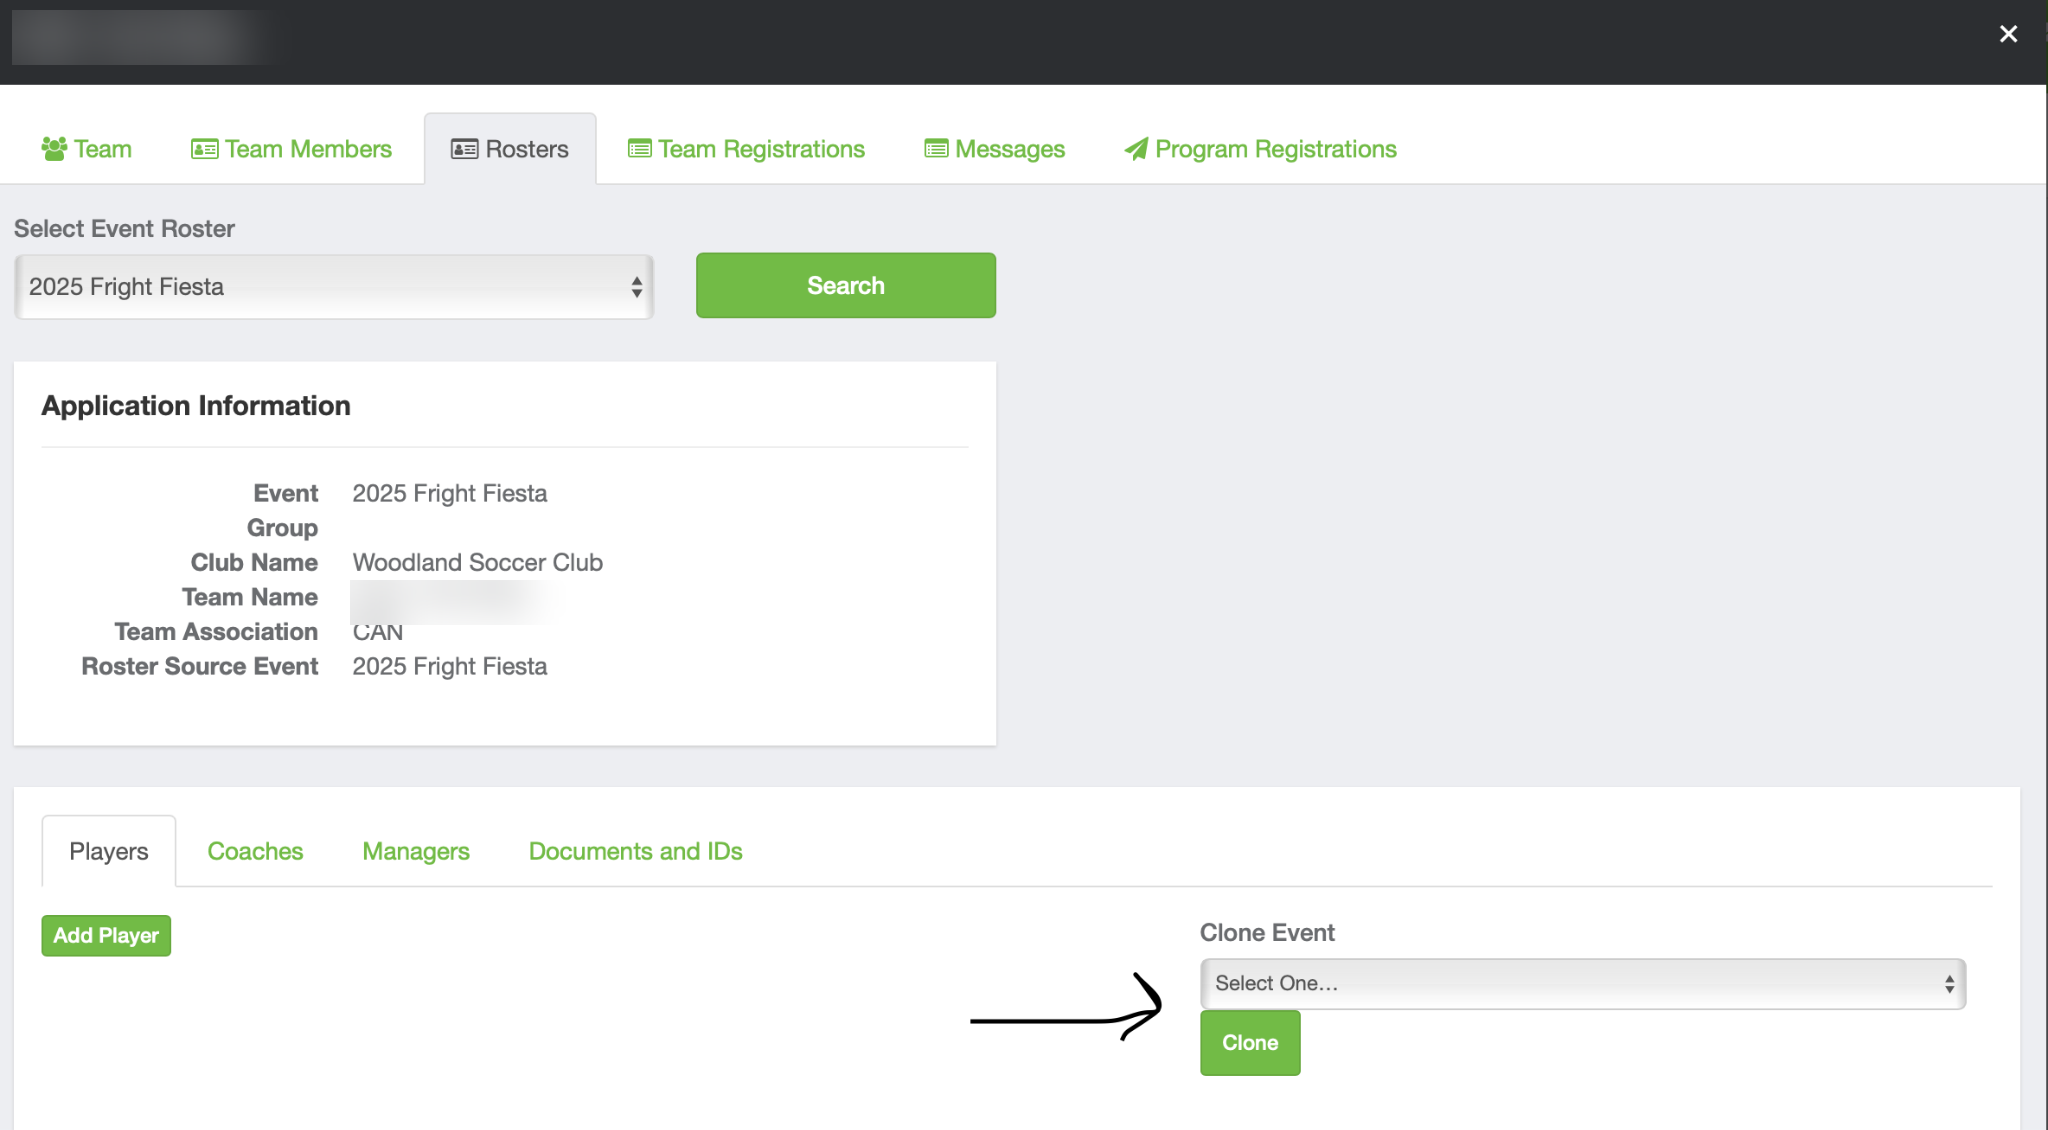The width and height of the screenshot is (2048, 1130).
Task: Click the Roster Source Event label
Action: point(200,667)
